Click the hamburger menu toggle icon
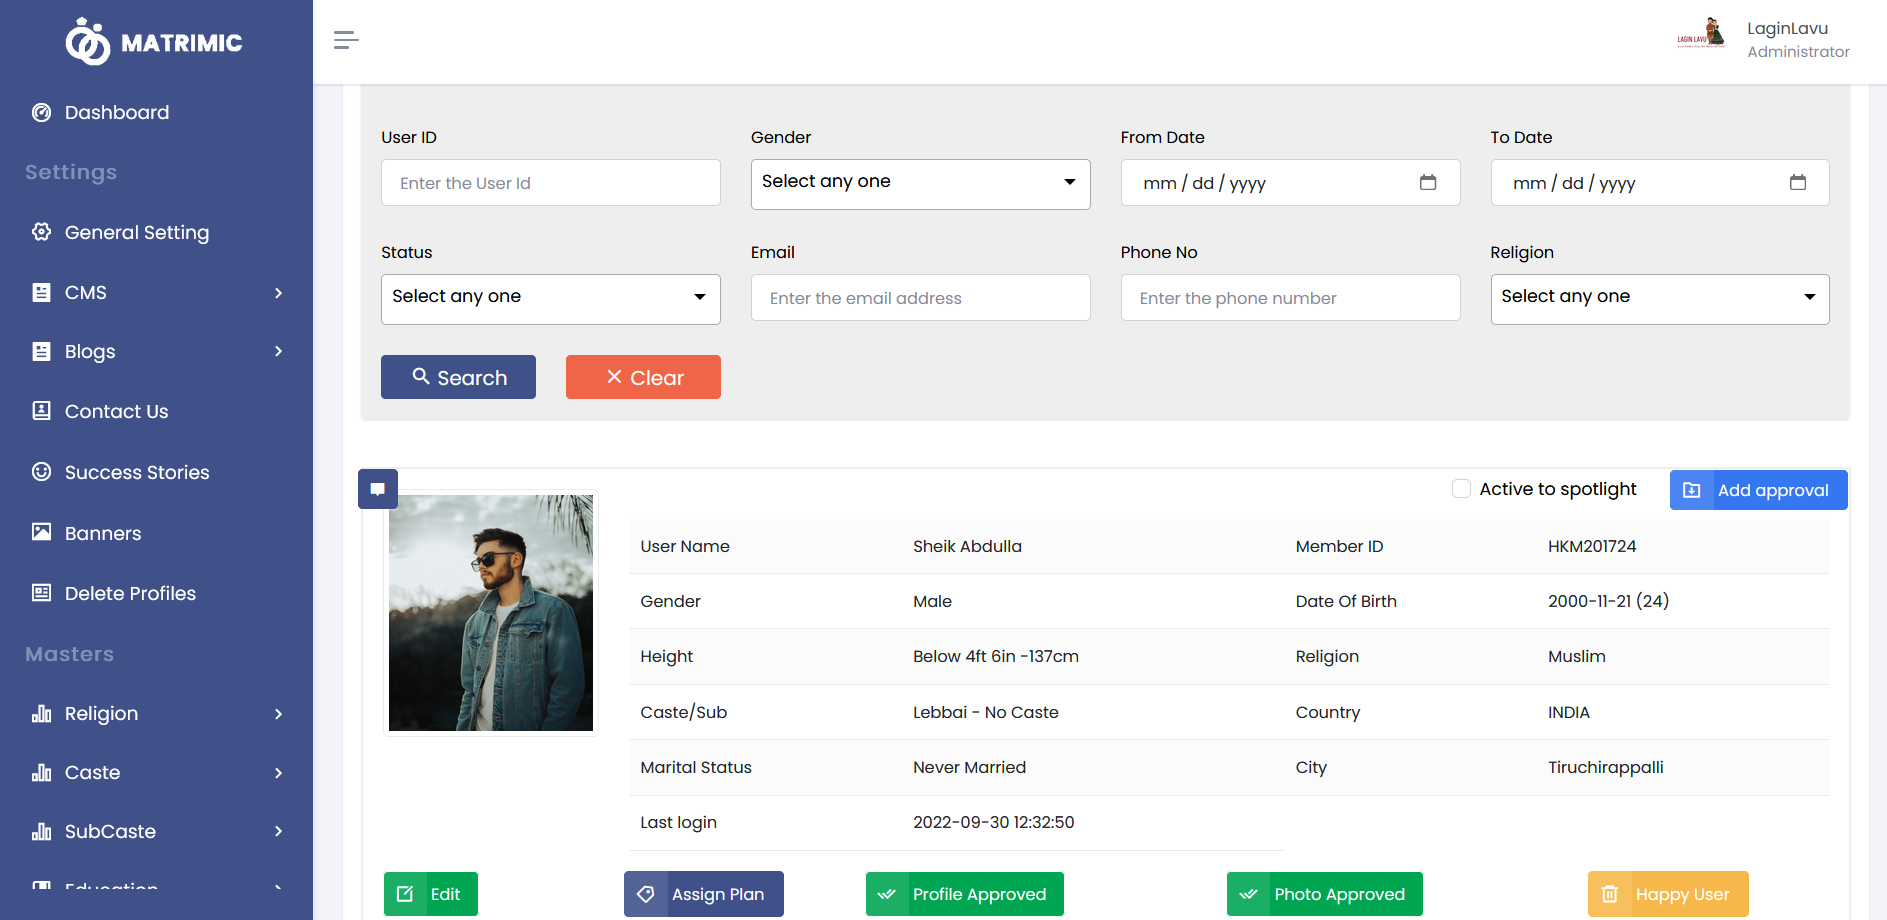The width and height of the screenshot is (1887, 920). (346, 40)
